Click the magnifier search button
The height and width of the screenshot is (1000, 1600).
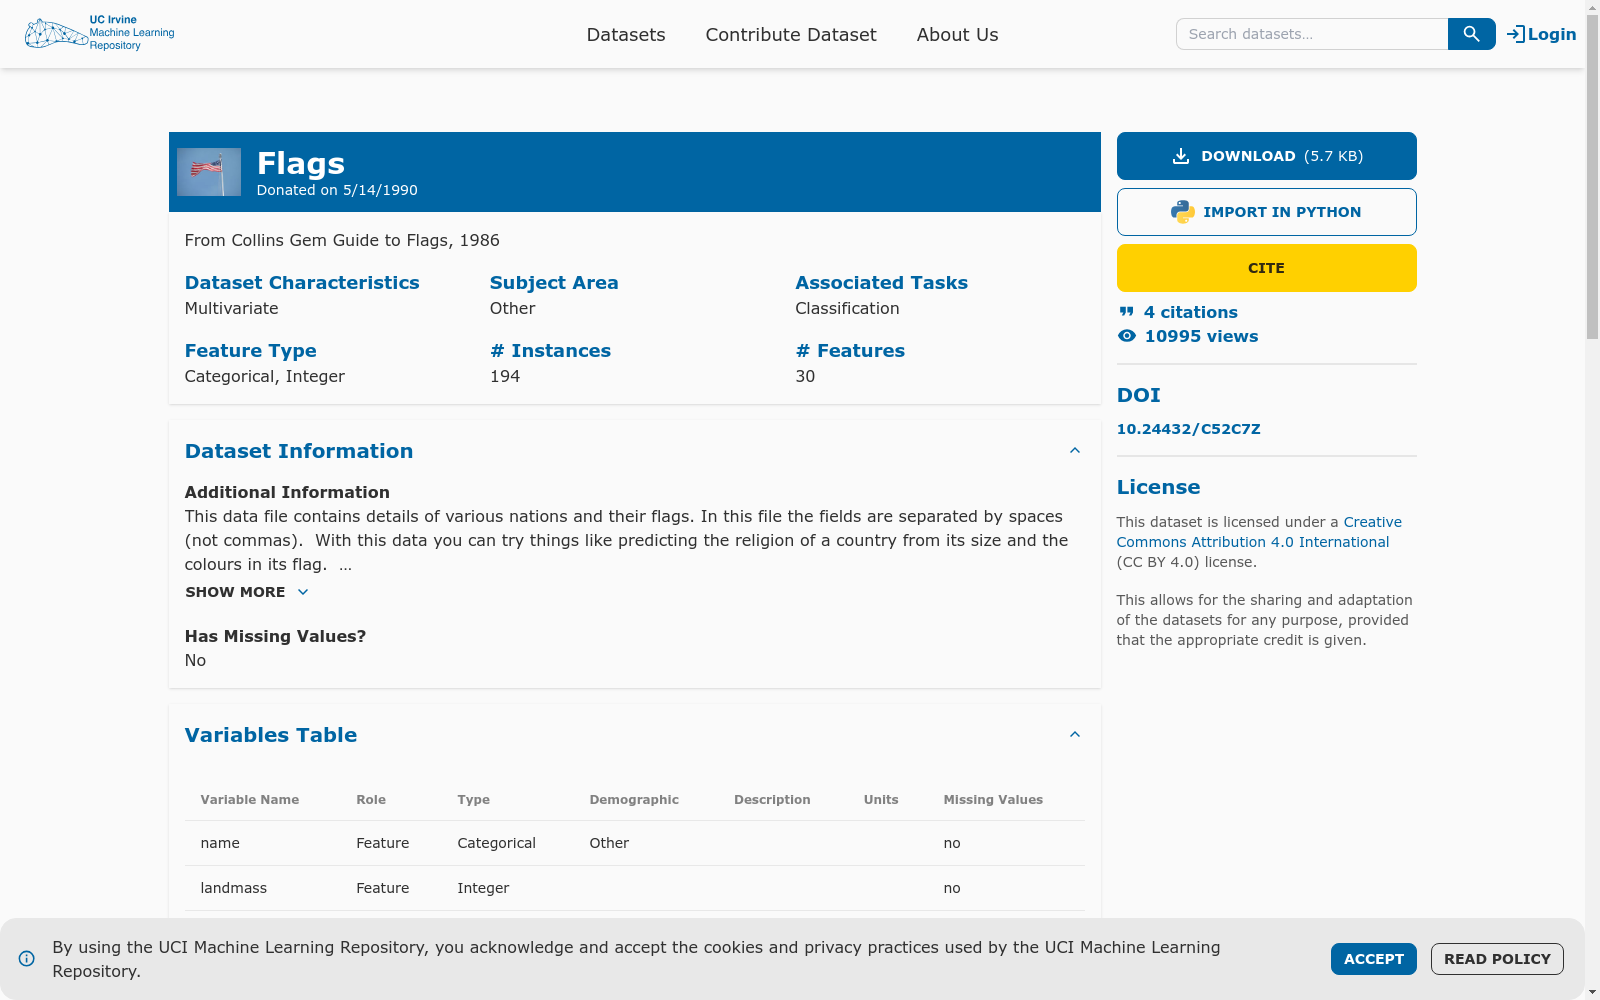1471,34
